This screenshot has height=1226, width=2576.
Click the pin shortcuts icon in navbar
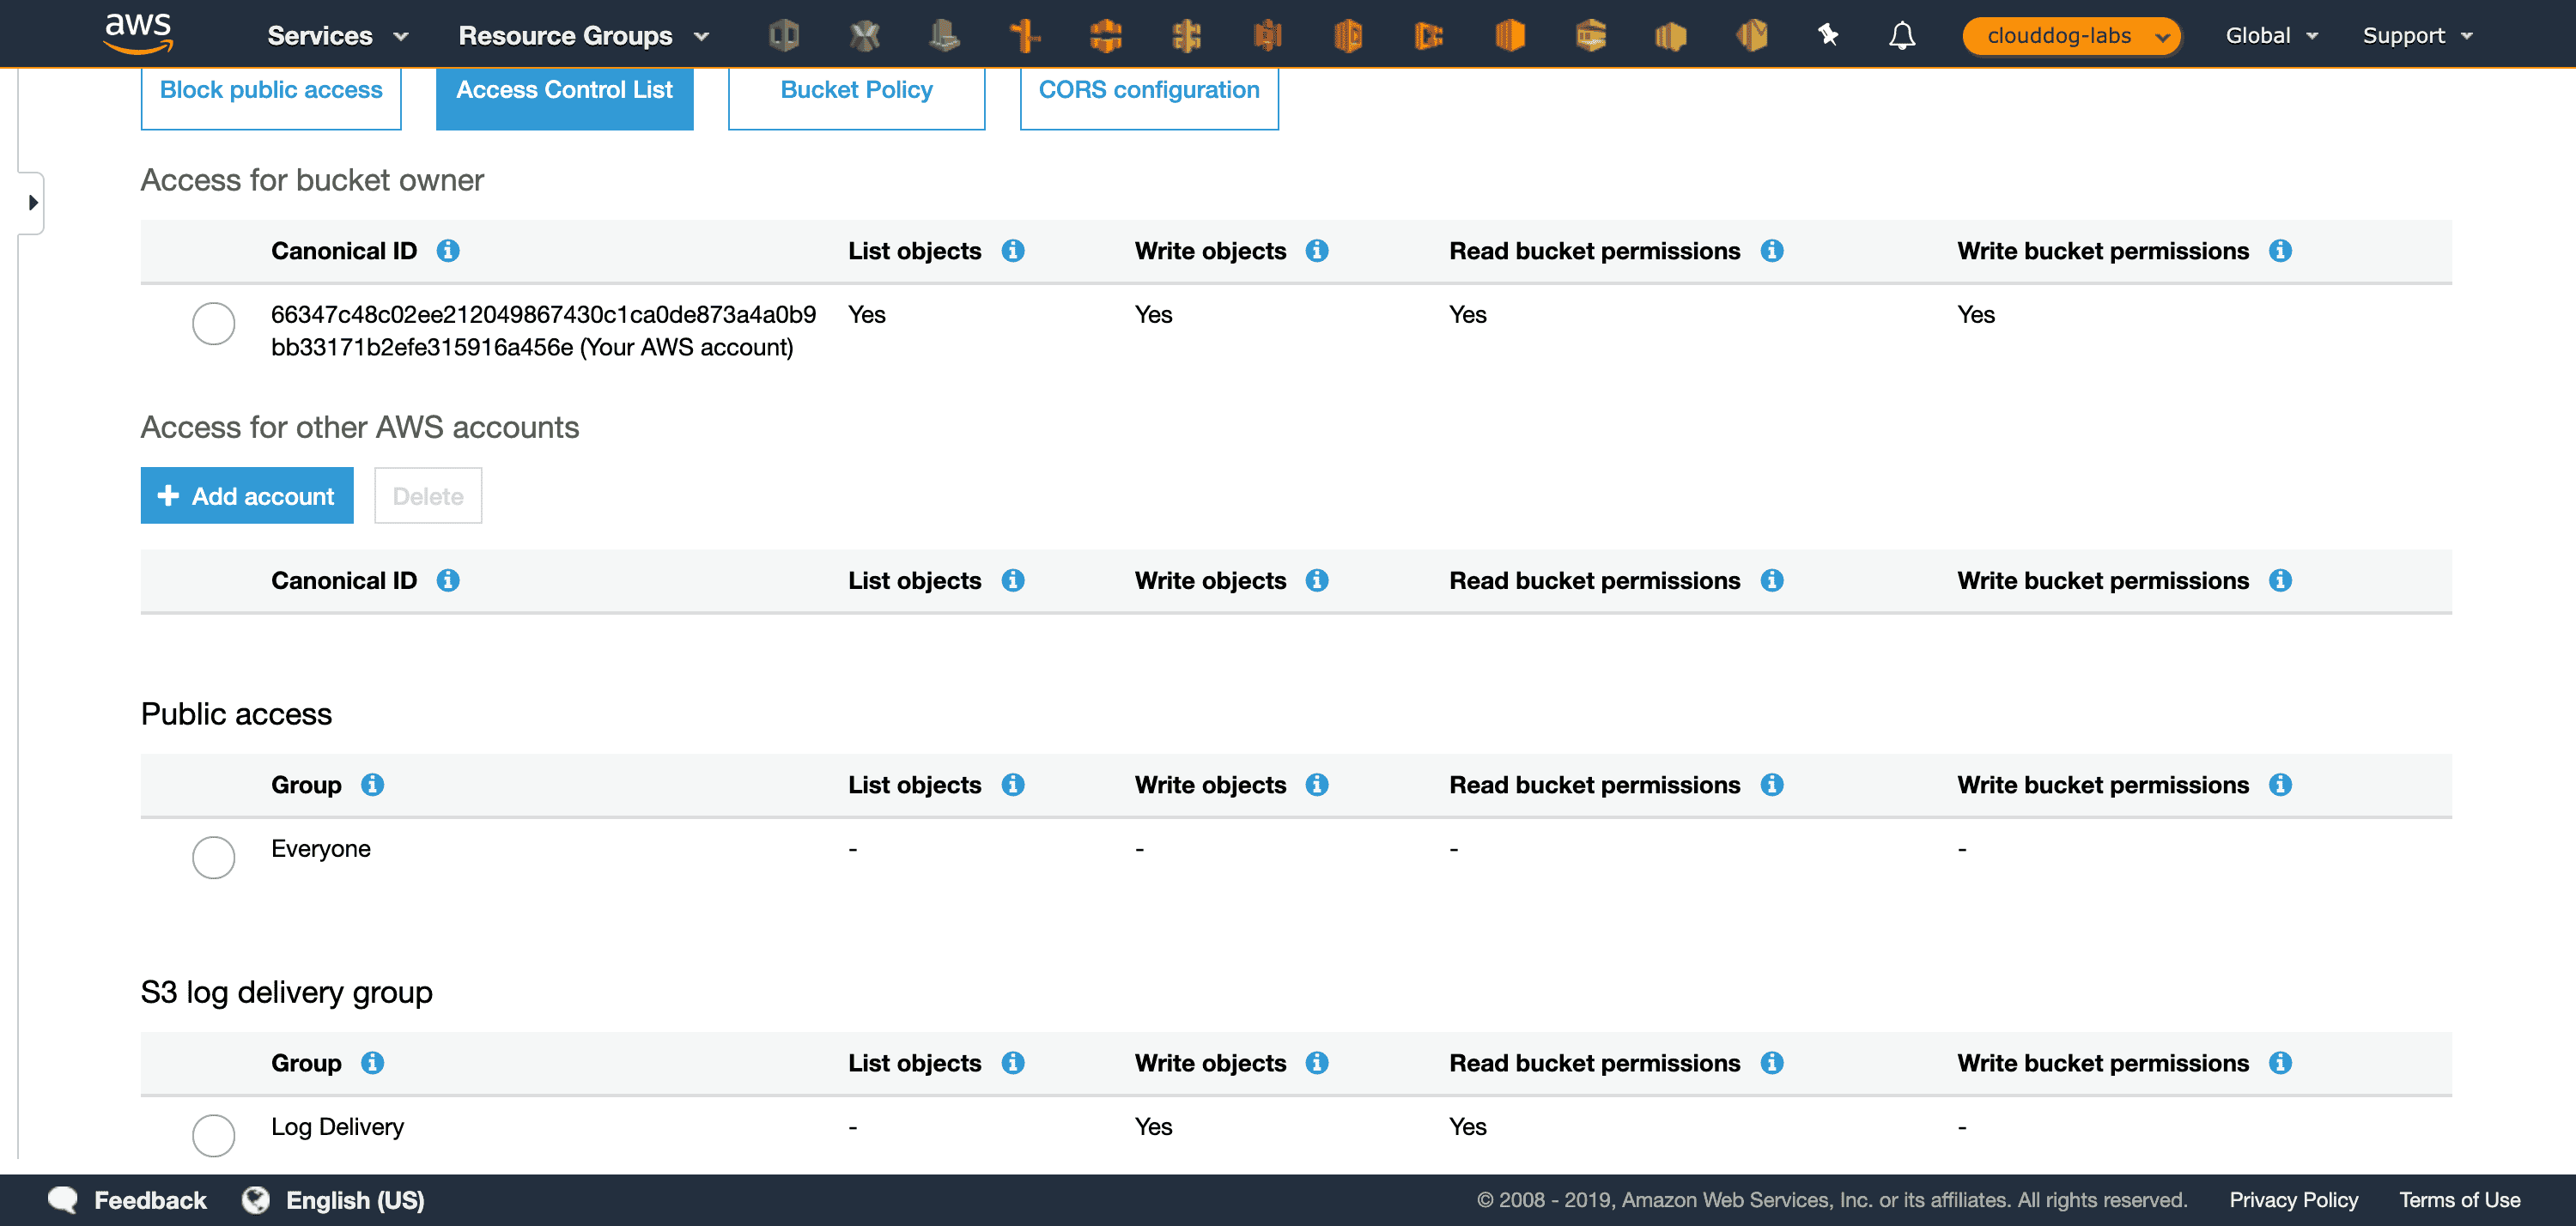[x=1827, y=36]
